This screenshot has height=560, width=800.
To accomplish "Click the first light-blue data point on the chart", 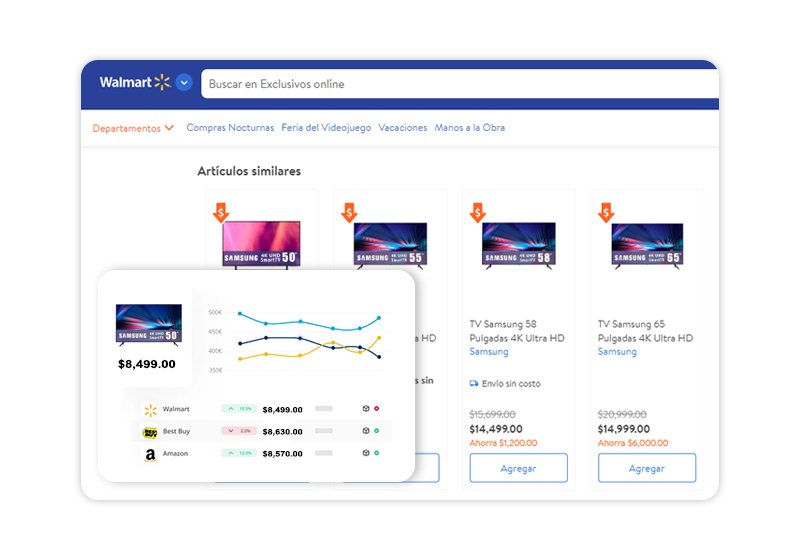I will point(240,314).
